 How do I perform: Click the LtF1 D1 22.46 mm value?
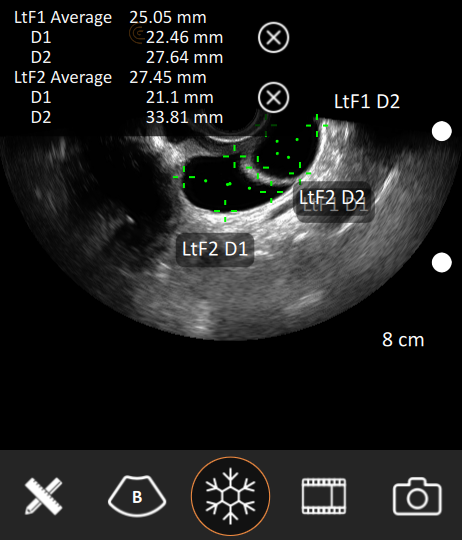[x=185, y=38]
